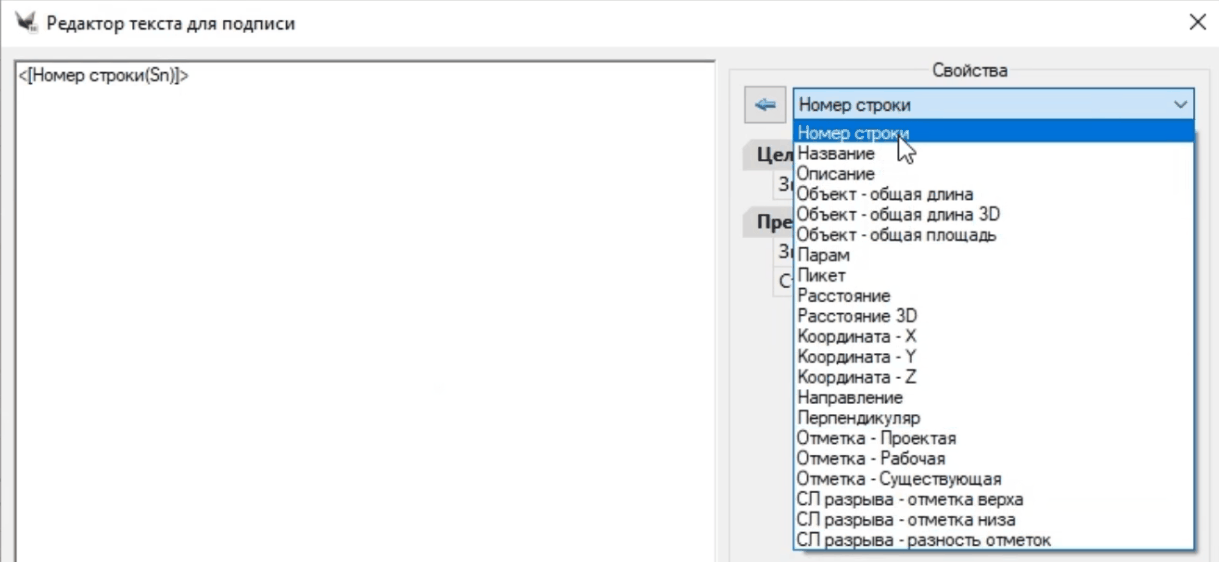Viewport: 1219px width, 562px height.
Task: Pick 'Координата - Z' from list
Action: pyautogui.click(x=857, y=377)
